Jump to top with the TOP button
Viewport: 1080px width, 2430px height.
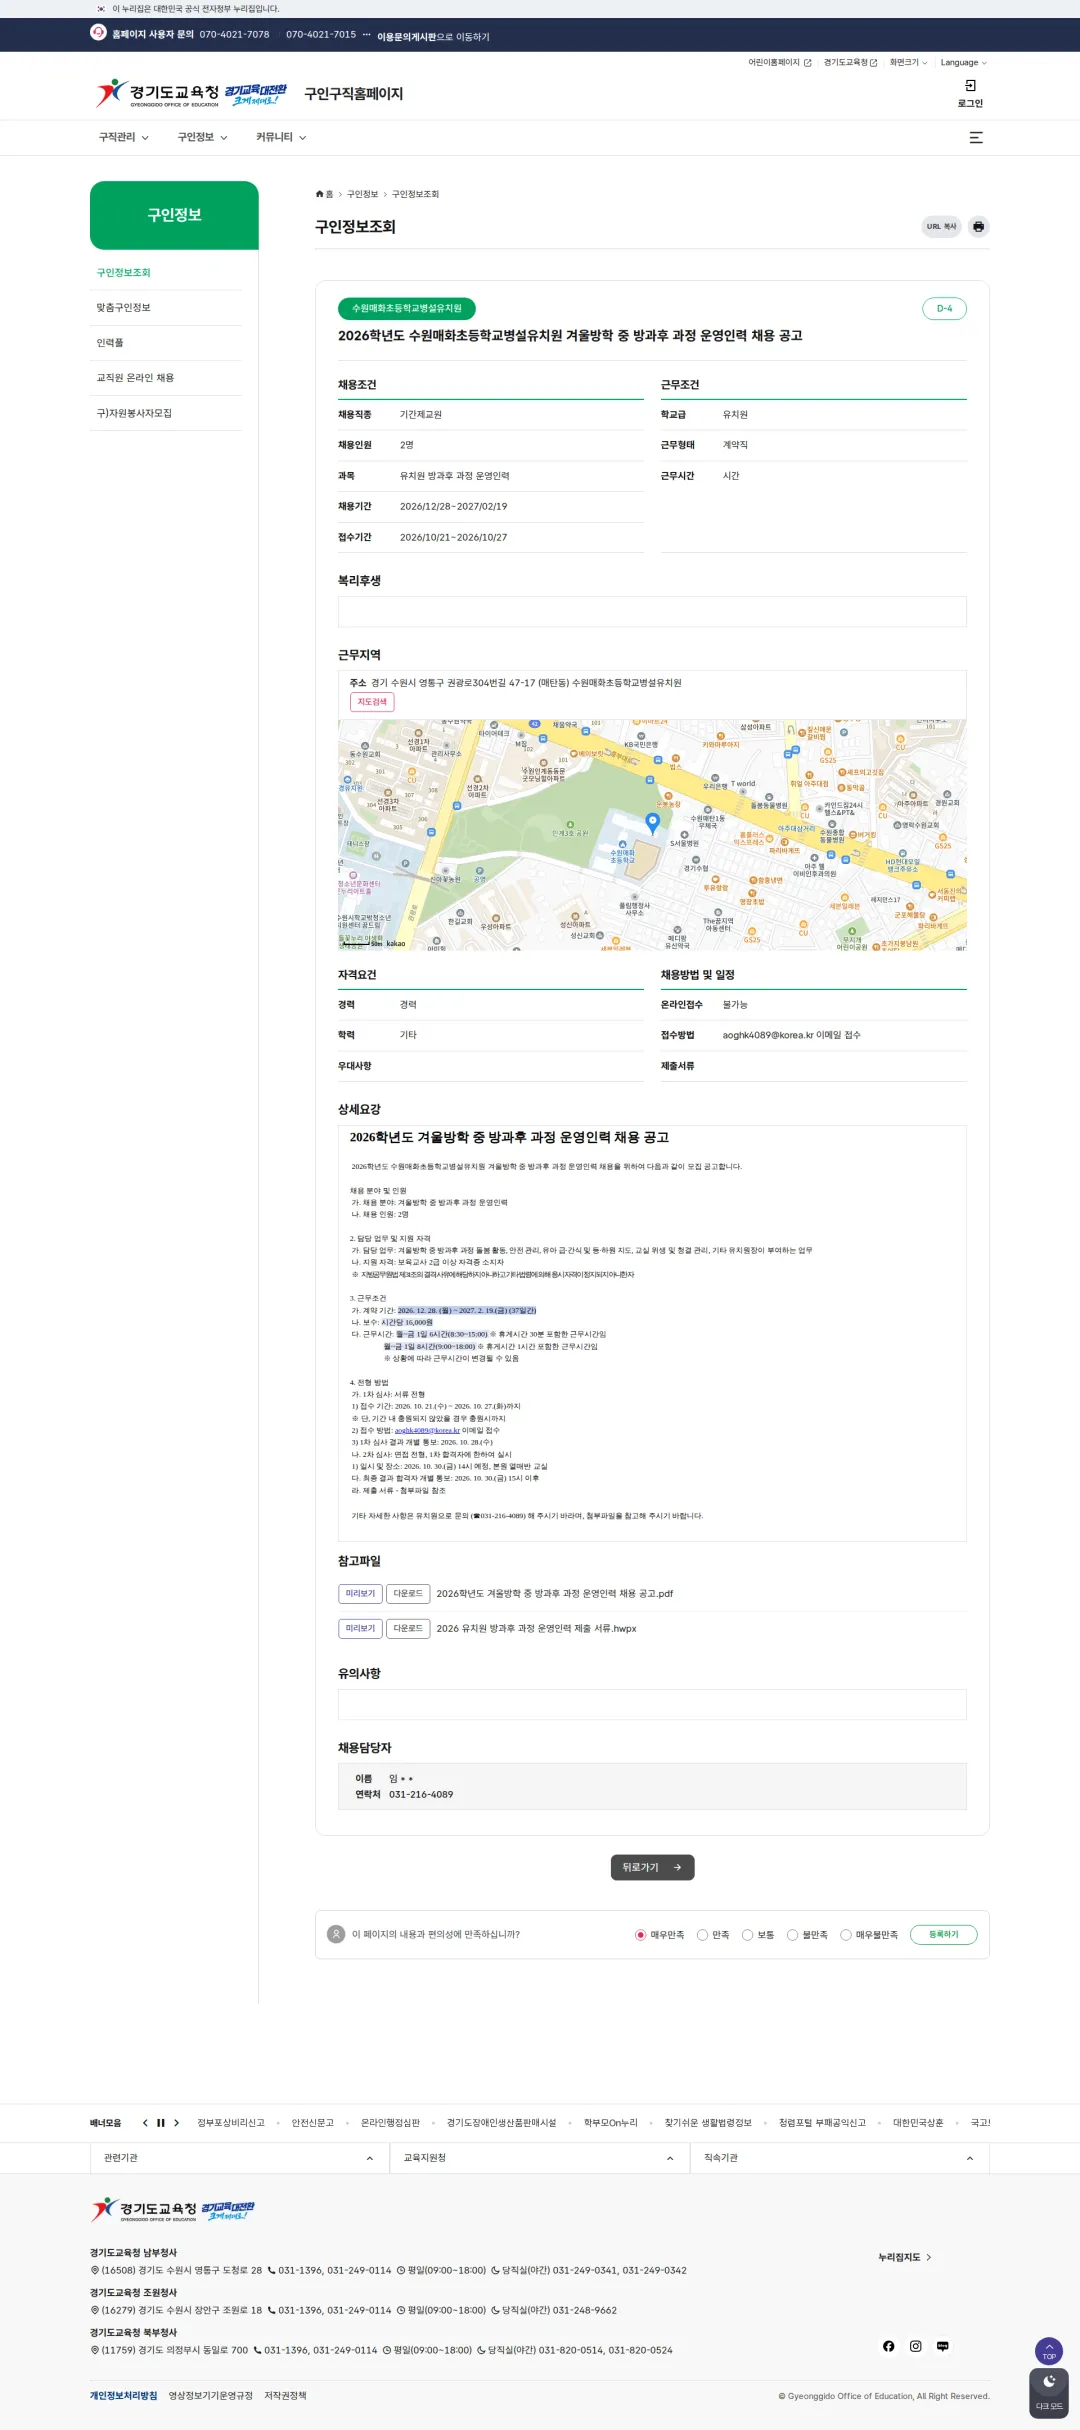coord(1049,2350)
